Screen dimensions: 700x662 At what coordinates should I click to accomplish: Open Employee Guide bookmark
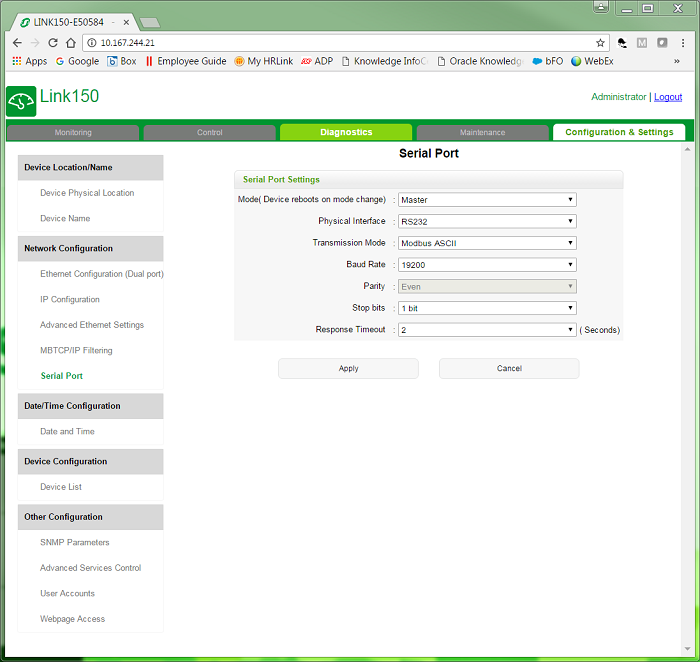tap(186, 61)
